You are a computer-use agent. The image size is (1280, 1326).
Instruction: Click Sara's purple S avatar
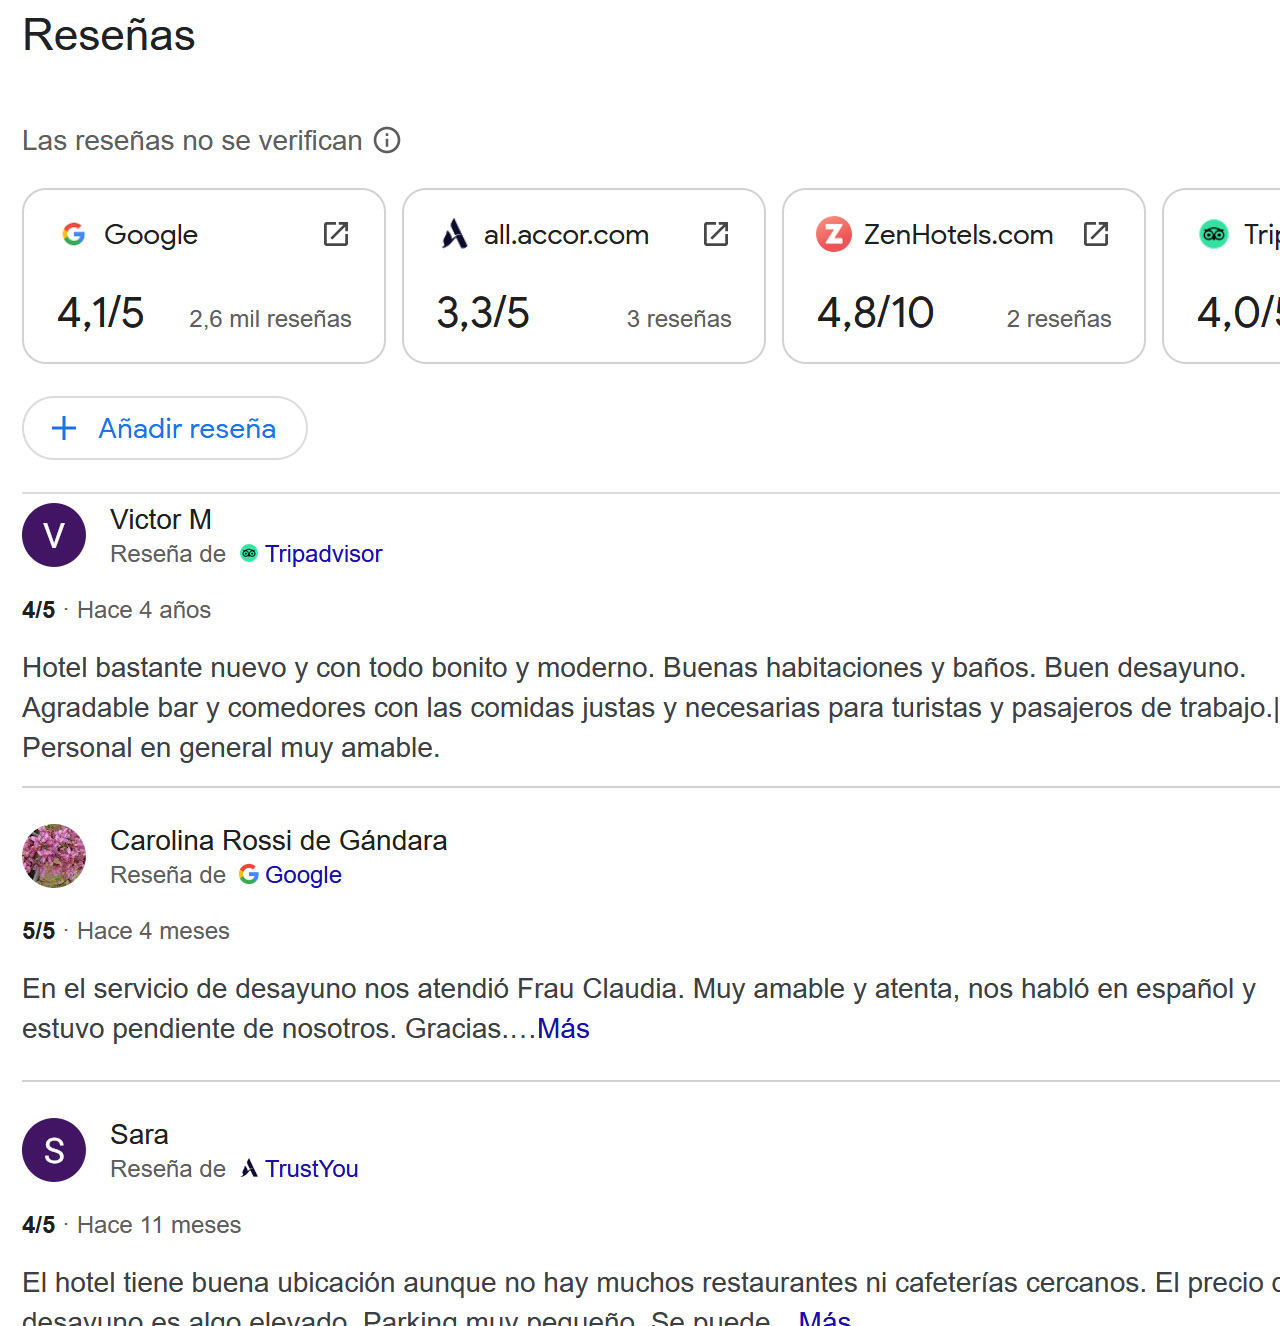click(54, 1150)
